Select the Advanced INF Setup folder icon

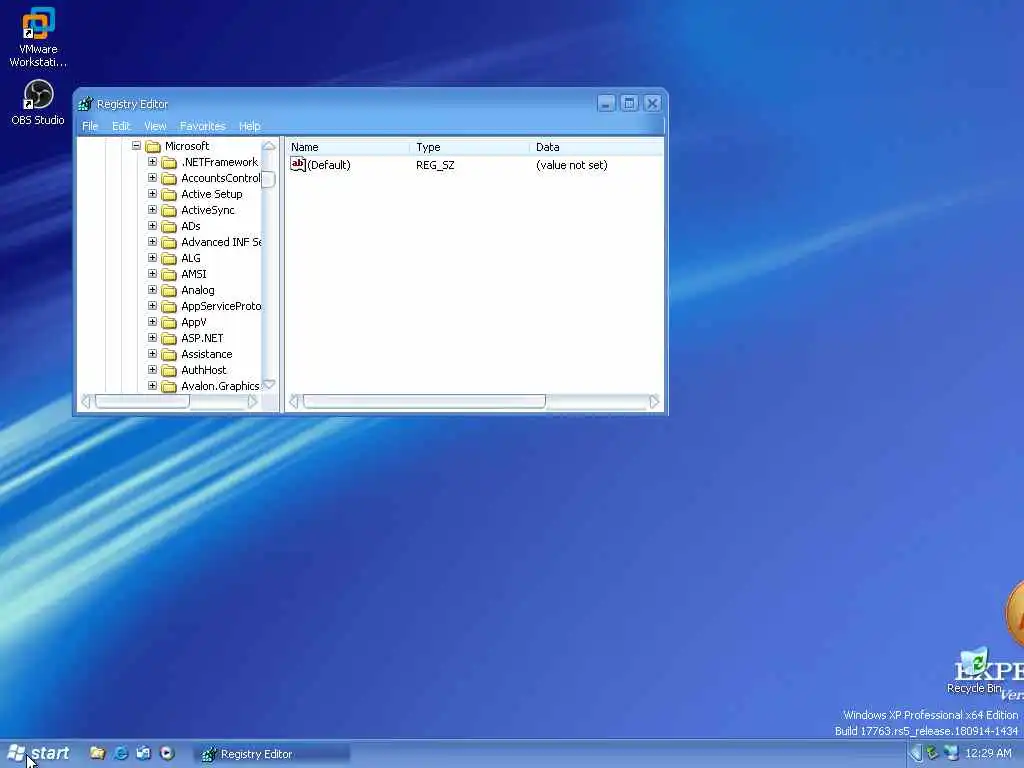click(x=169, y=242)
